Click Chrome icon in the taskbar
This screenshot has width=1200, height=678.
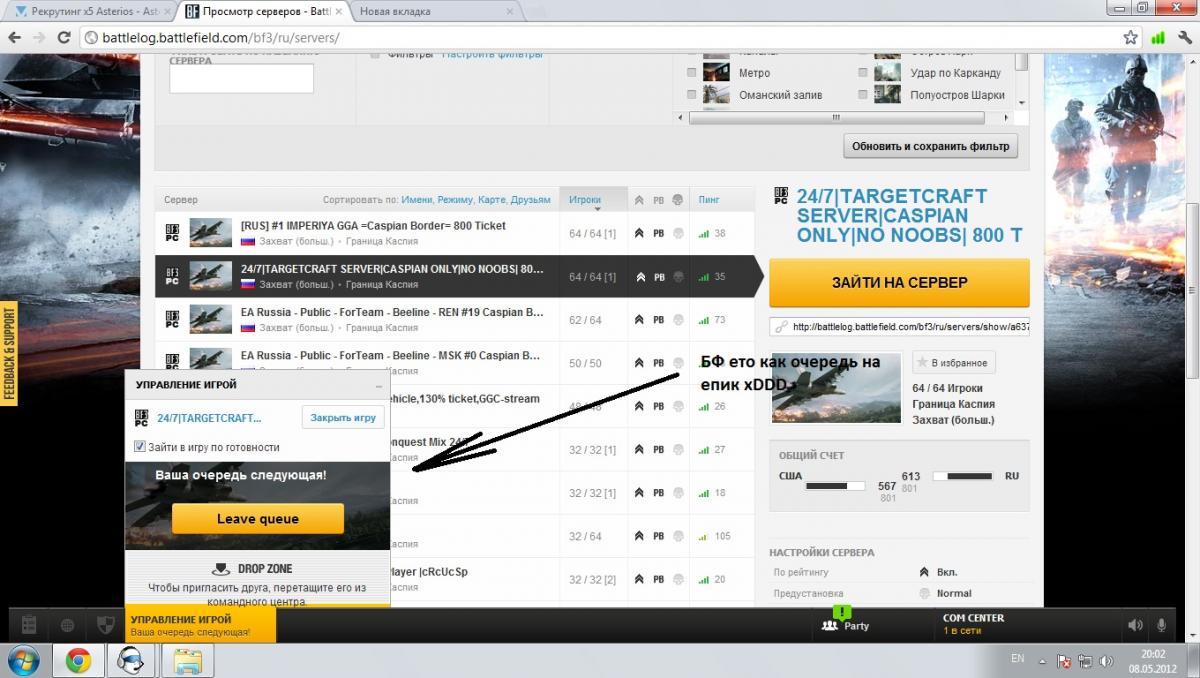coord(79,660)
